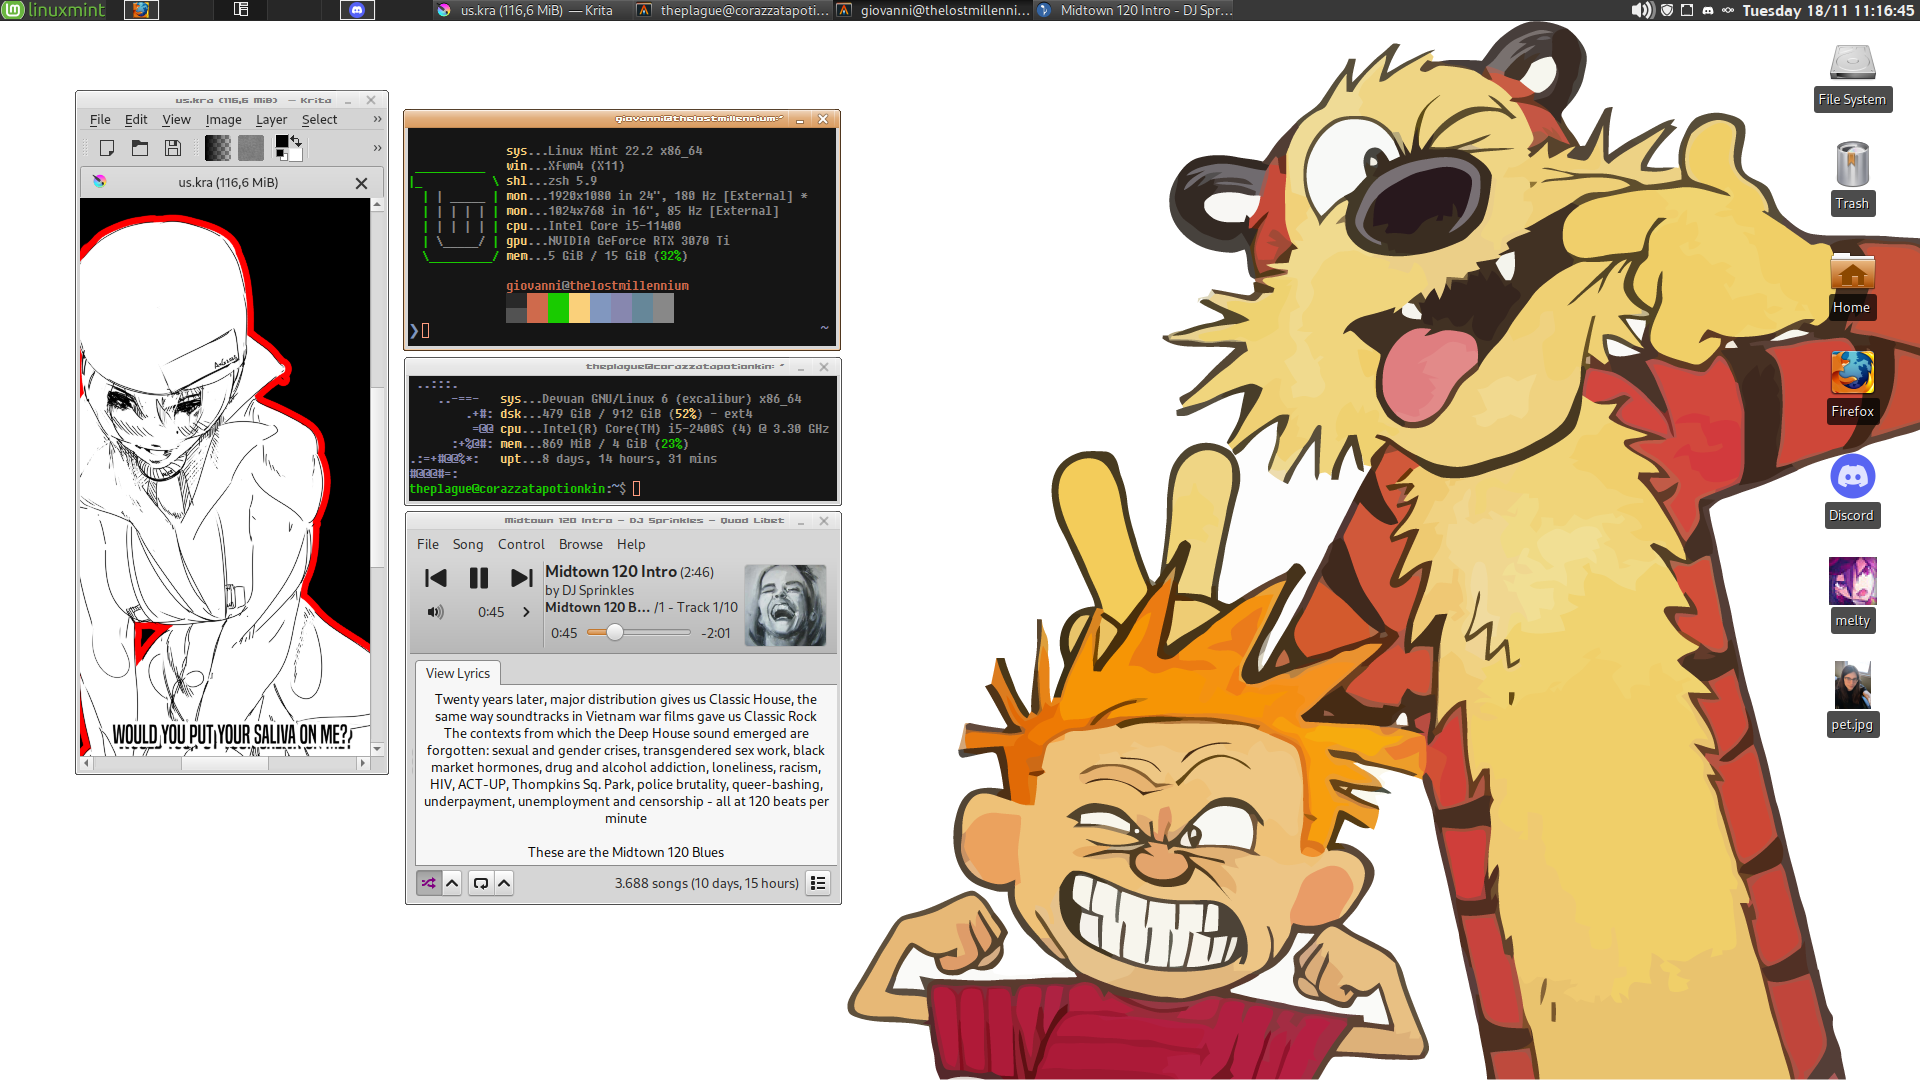This screenshot has width=1920, height=1080.
Task: Expand the shuffle mode options arrow
Action: point(452,883)
